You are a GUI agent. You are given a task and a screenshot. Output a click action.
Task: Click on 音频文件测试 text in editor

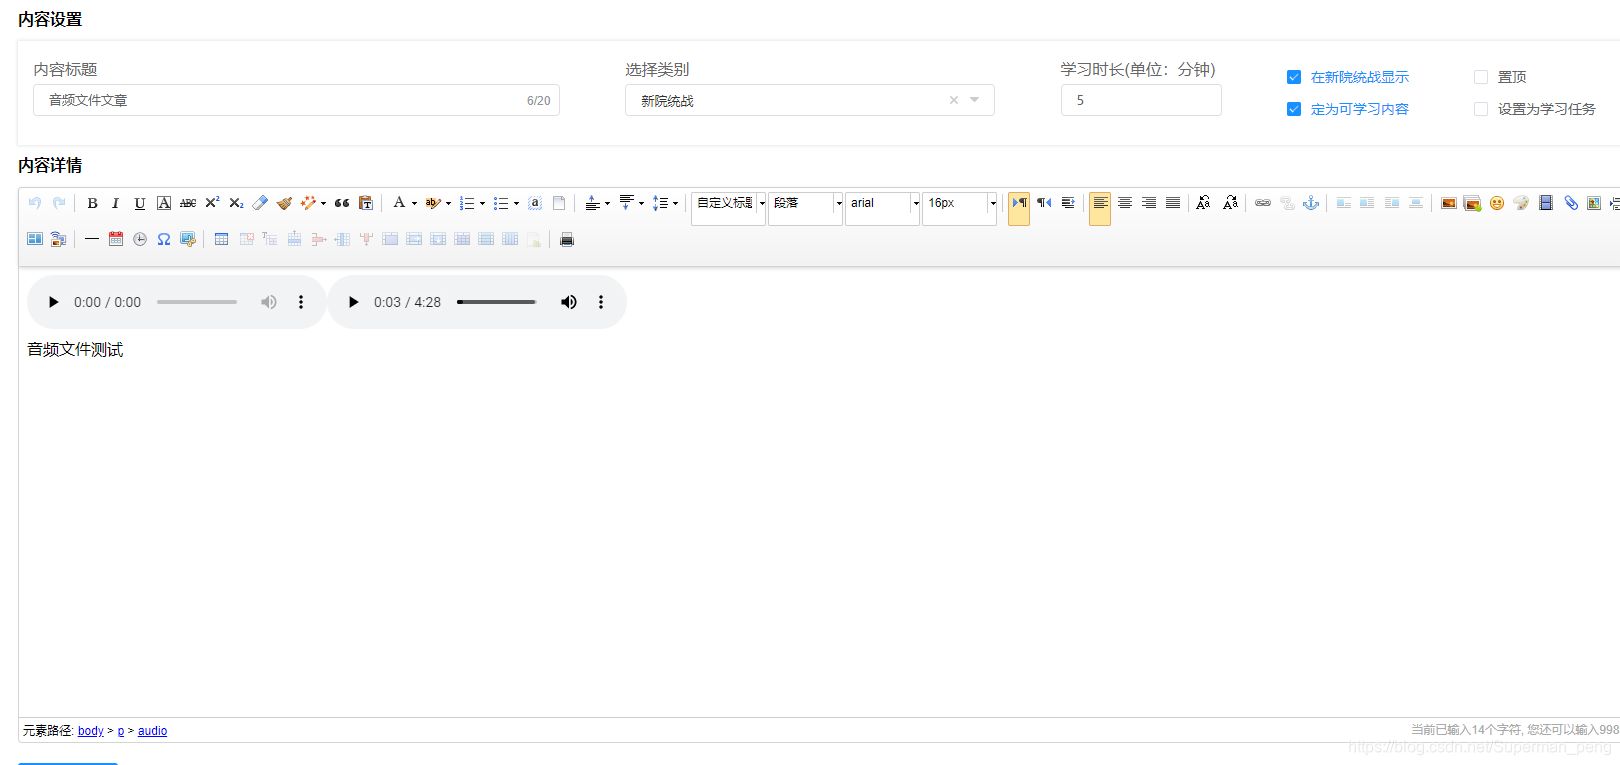click(x=75, y=349)
